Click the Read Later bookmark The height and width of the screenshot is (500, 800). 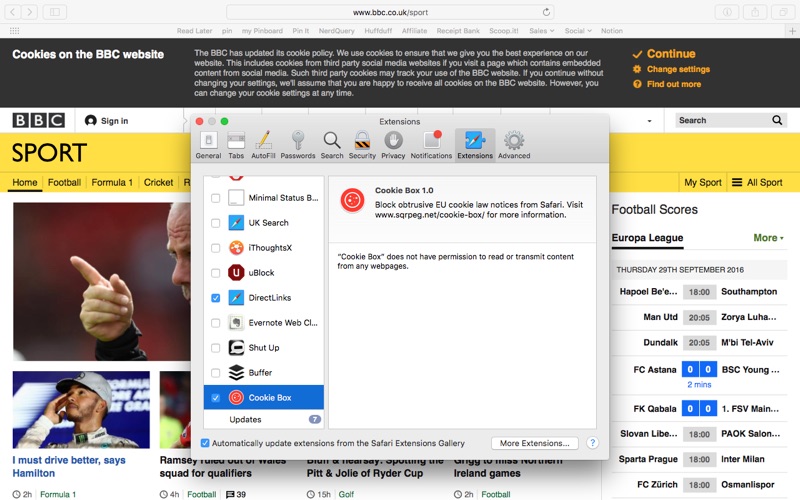point(194,31)
